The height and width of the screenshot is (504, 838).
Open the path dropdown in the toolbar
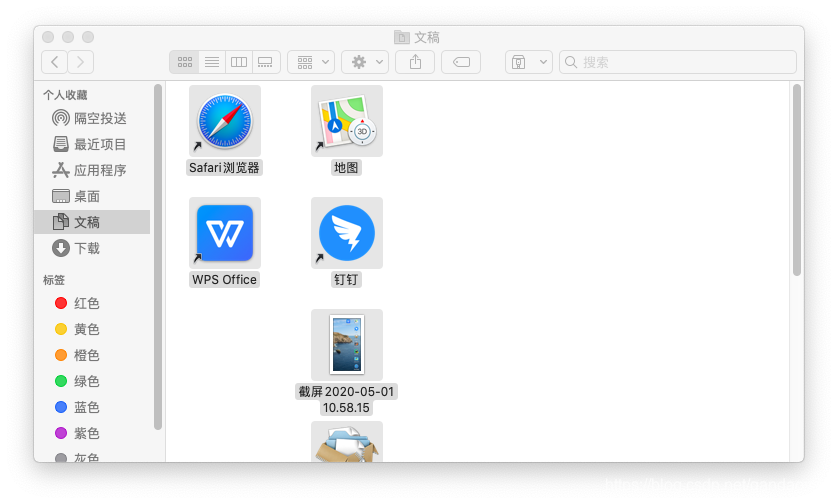529,62
